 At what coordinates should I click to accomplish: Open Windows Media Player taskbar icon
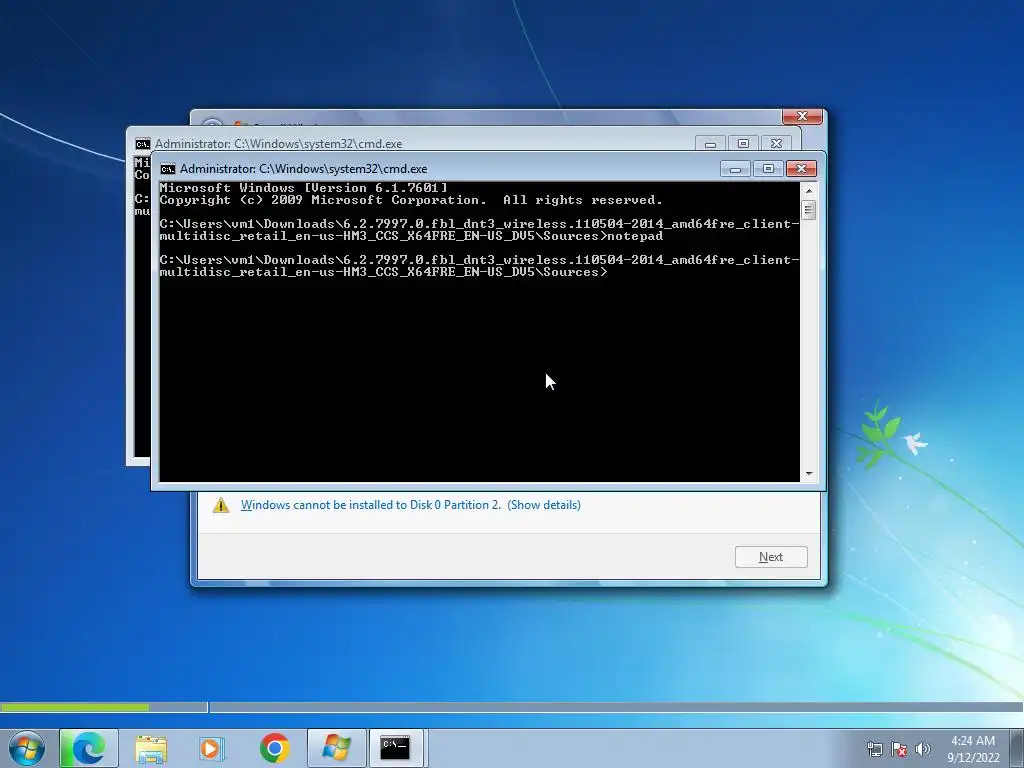coord(211,748)
